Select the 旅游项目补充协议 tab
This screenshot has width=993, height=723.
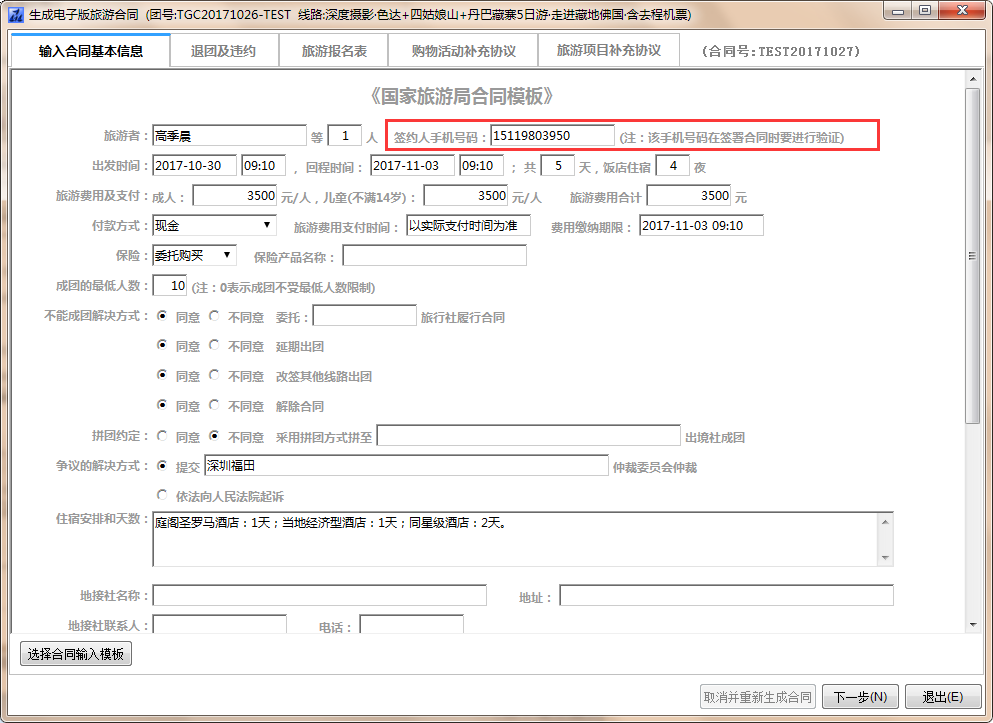[x=609, y=51]
